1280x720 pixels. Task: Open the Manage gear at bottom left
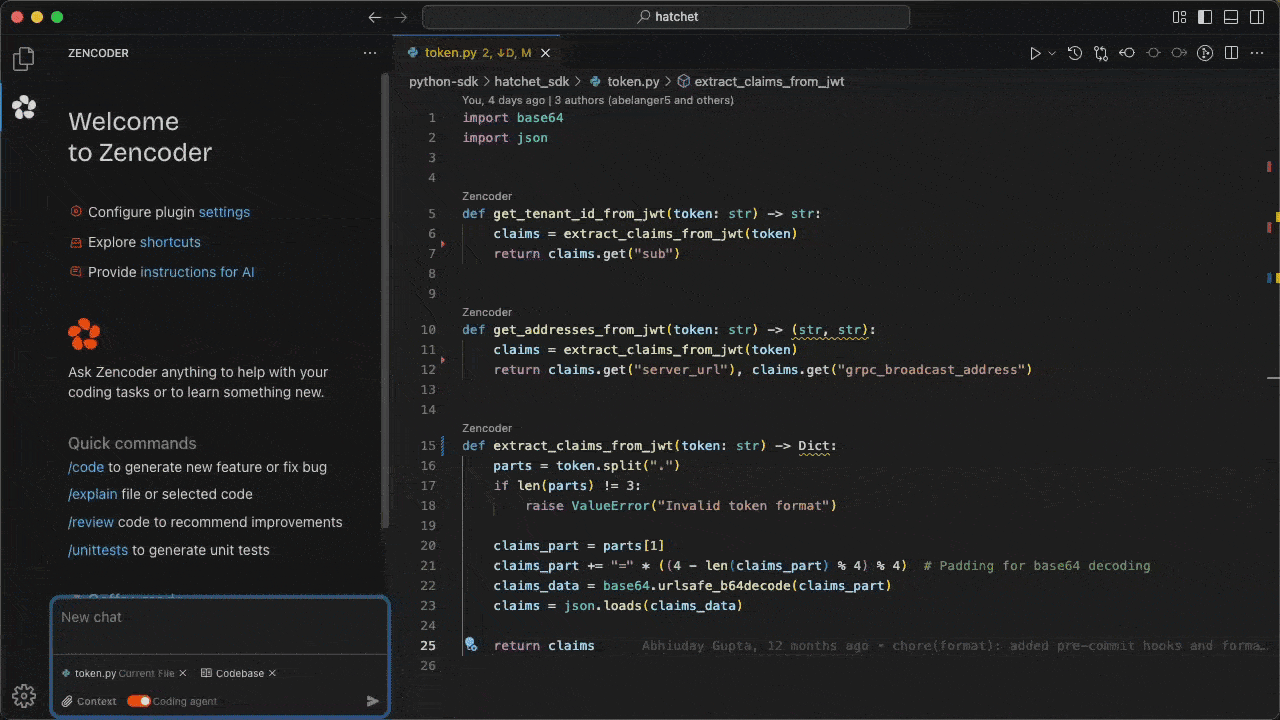click(x=24, y=696)
